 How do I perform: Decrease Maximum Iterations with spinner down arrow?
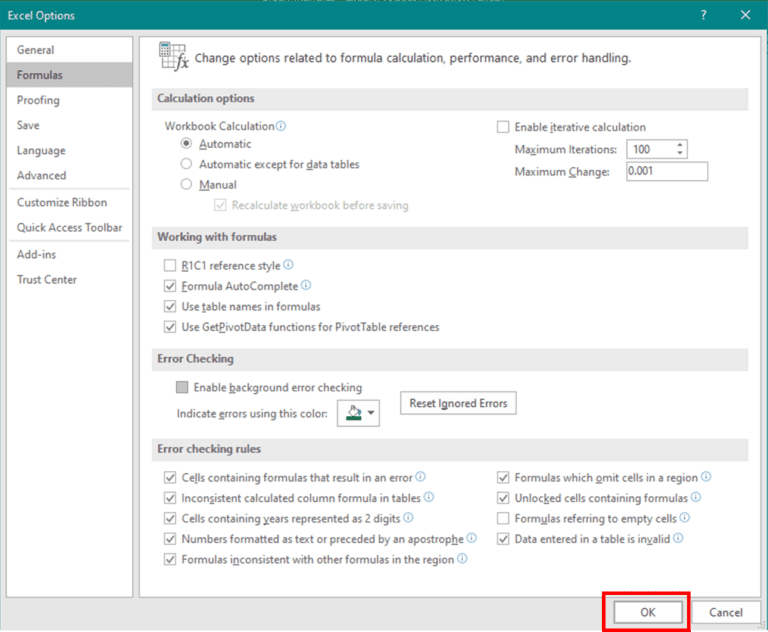(680, 153)
